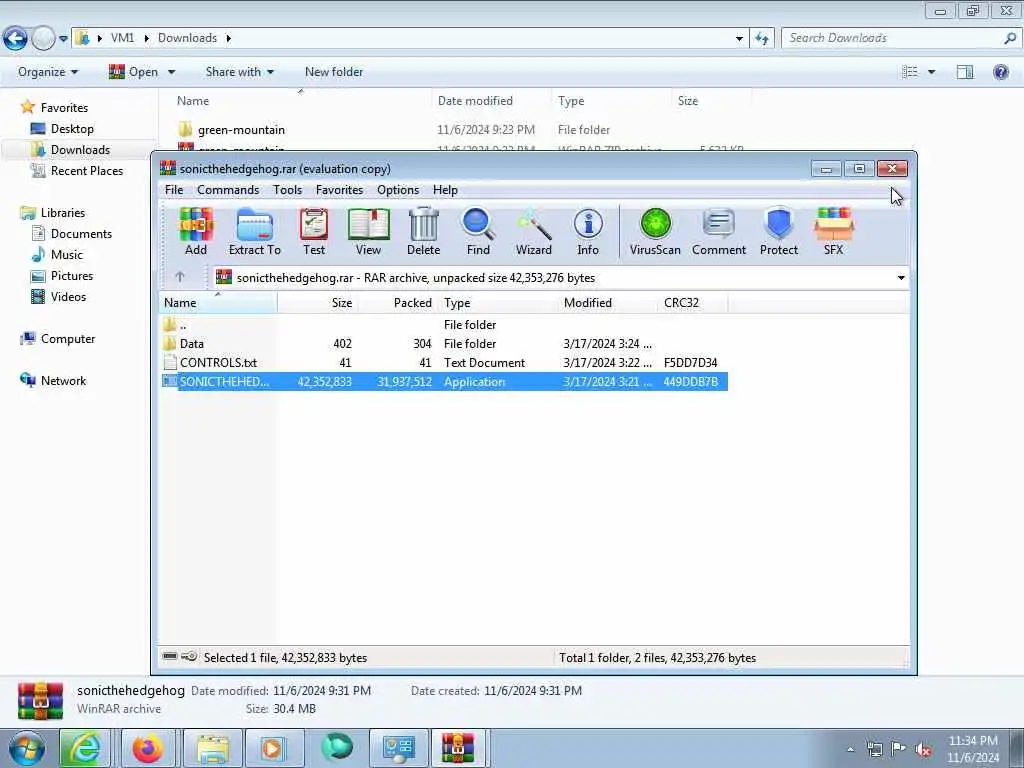Click VM1 in the address breadcrumb

coord(122,38)
